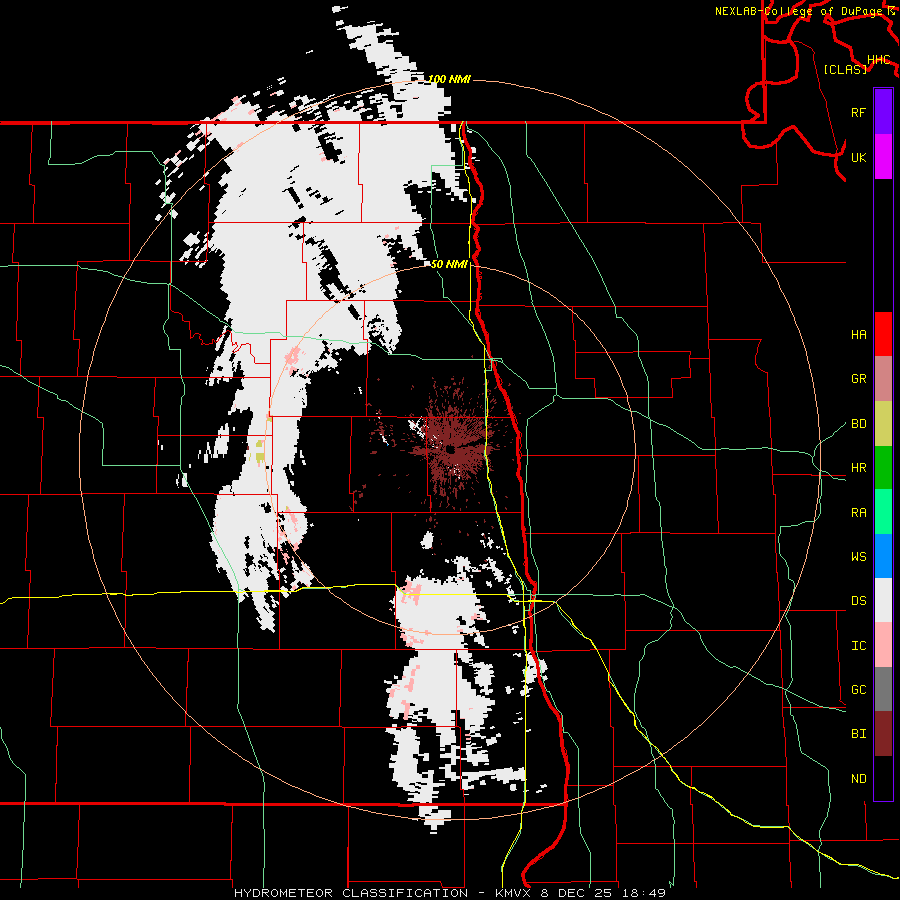Screen dimensions: 900x900
Task: Click the [CLAS] label
Action: pyautogui.click(x=845, y=69)
